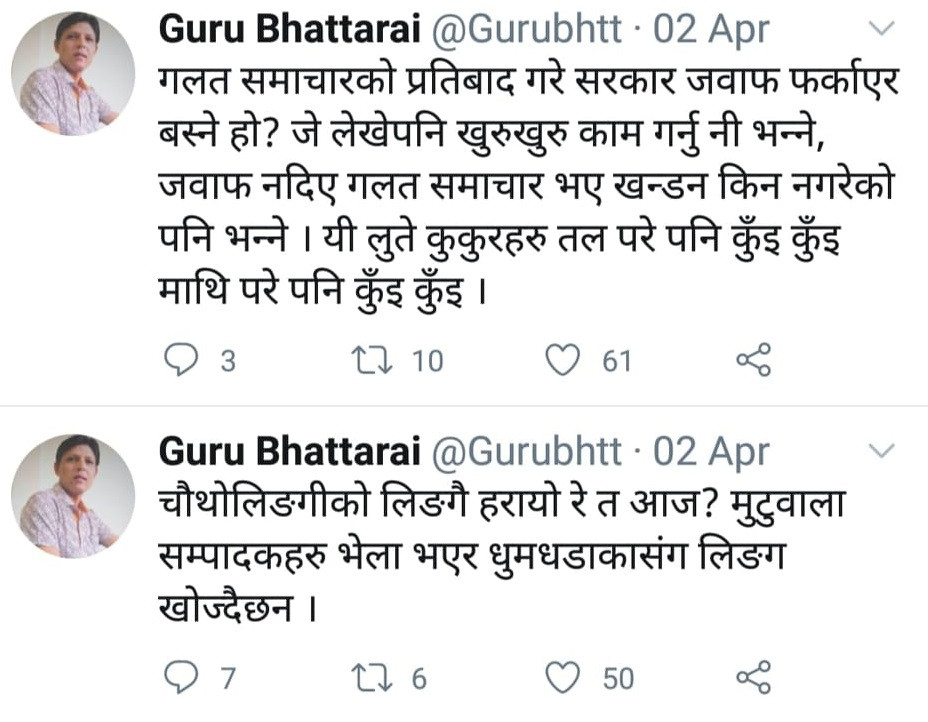Like the tweet with 61 likes

coord(564,360)
